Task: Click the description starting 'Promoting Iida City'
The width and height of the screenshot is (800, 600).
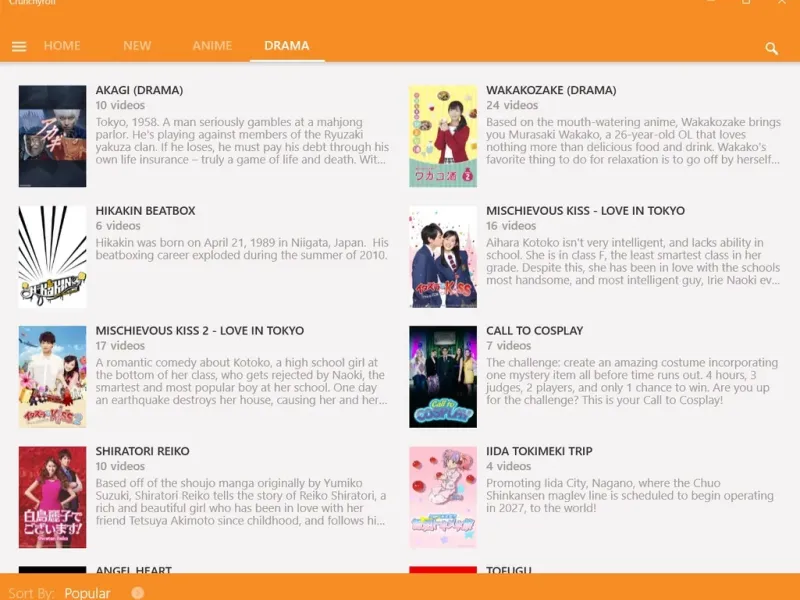Action: 630,495
